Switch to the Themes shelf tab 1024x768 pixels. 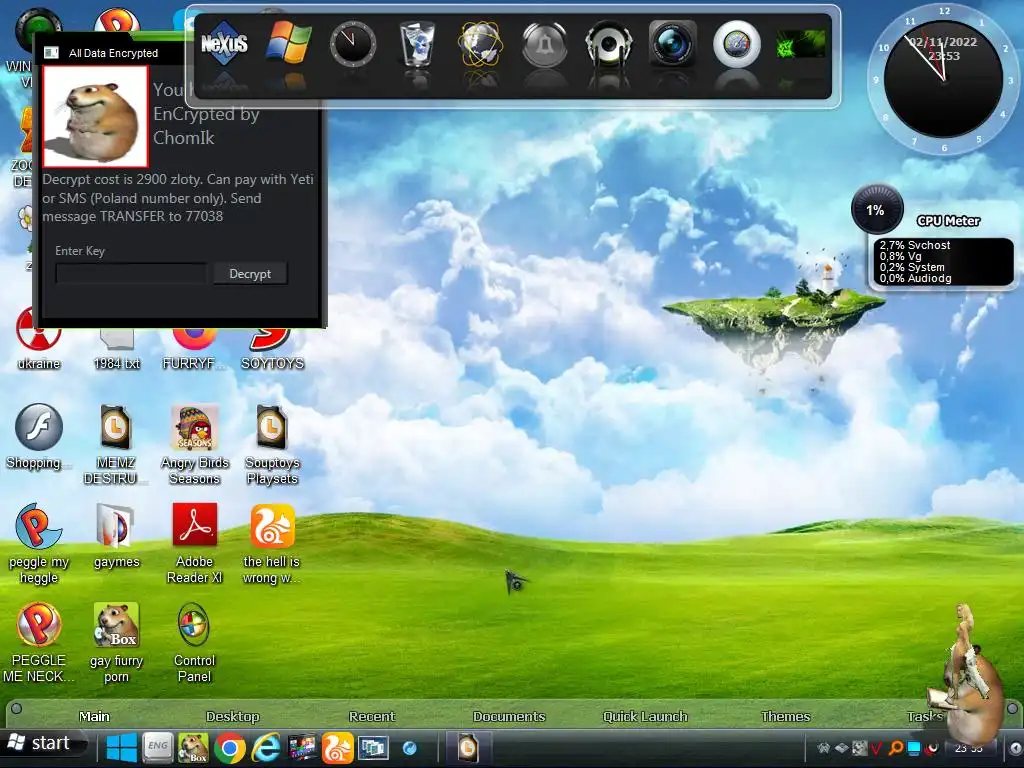pos(785,716)
